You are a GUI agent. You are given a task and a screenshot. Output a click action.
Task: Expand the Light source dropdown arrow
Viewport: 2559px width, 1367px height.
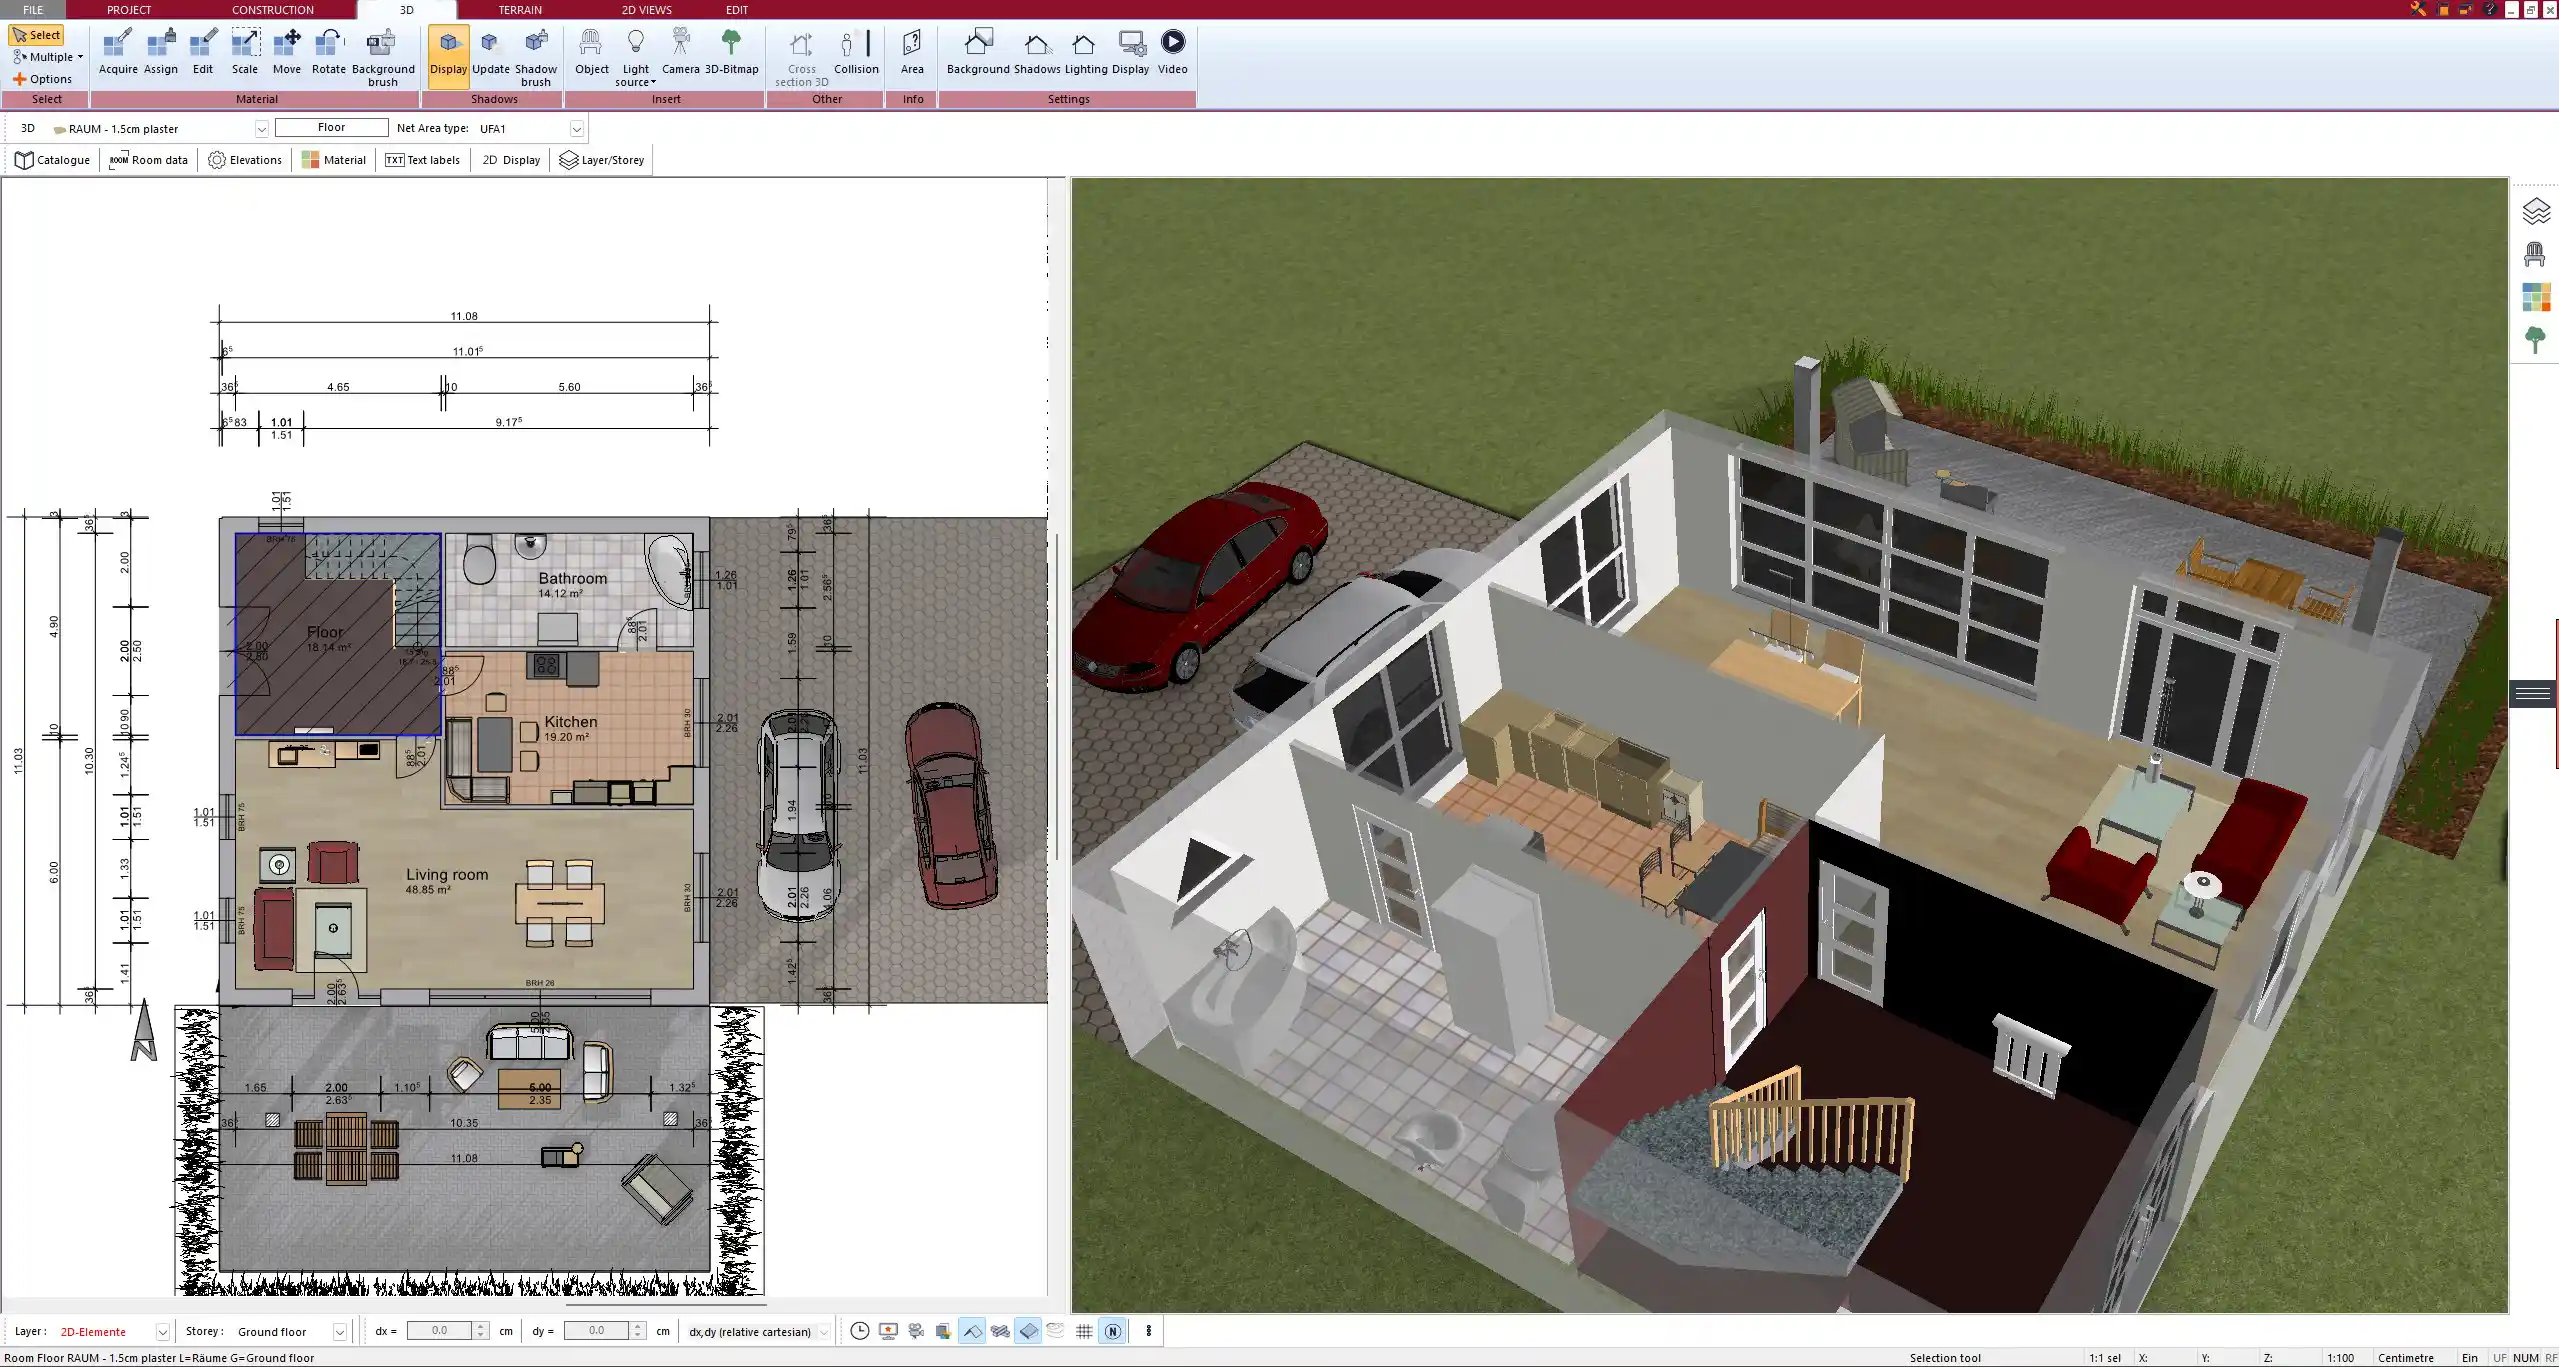(653, 83)
